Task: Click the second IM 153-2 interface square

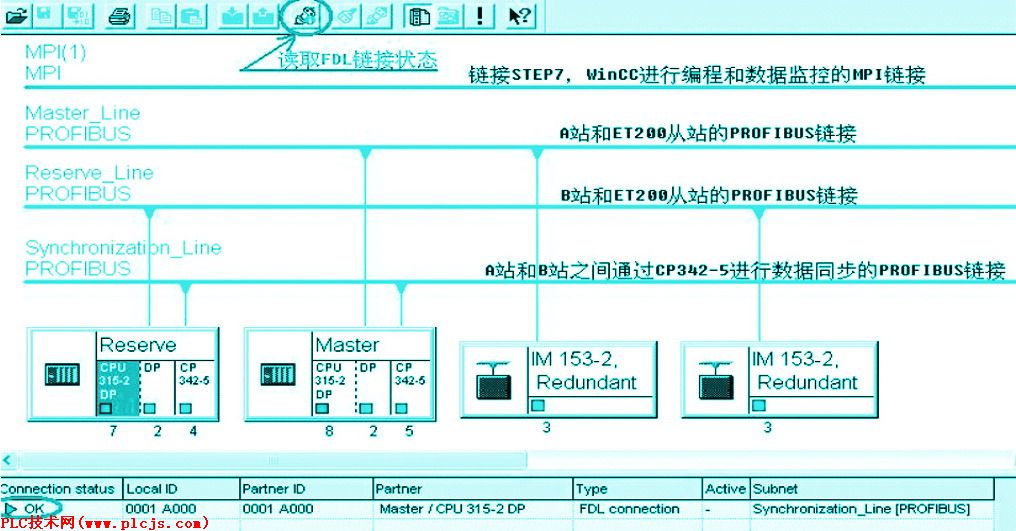Action: click(x=759, y=405)
